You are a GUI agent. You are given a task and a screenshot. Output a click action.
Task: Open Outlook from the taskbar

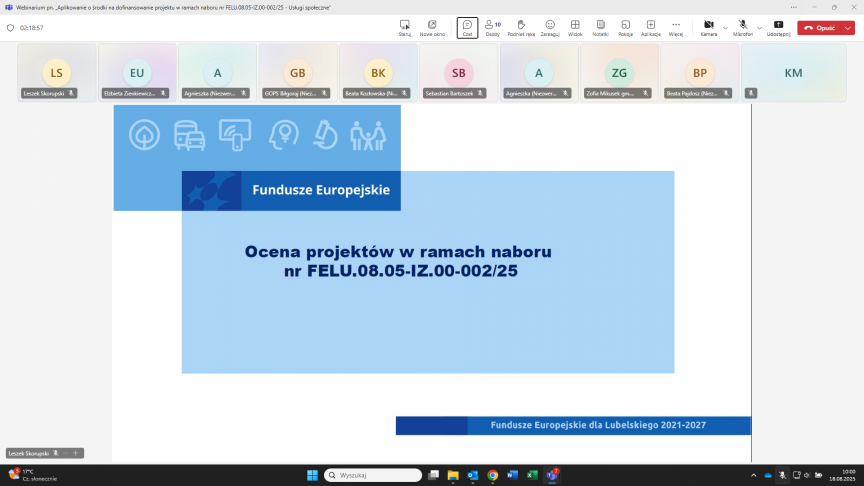tap(473, 475)
